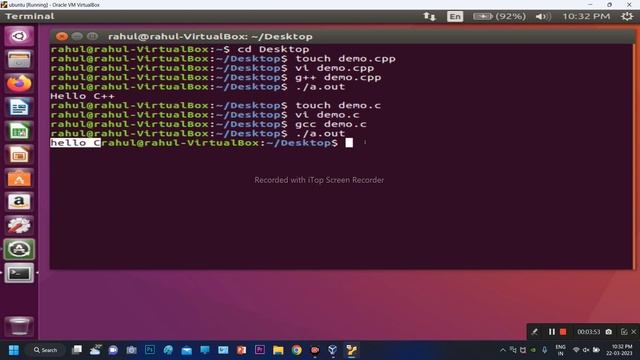This screenshot has width=640, height=360.
Task: Open the battery indicator showing 92%
Action: click(x=499, y=16)
